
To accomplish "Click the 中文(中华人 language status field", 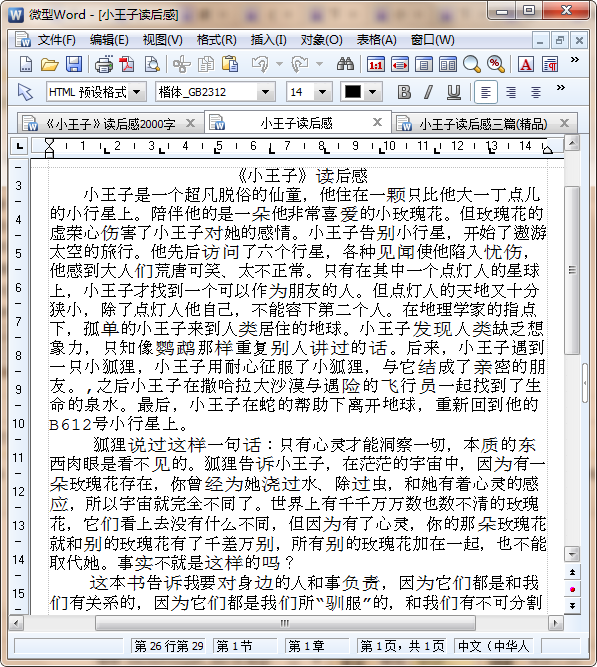I will click(493, 646).
